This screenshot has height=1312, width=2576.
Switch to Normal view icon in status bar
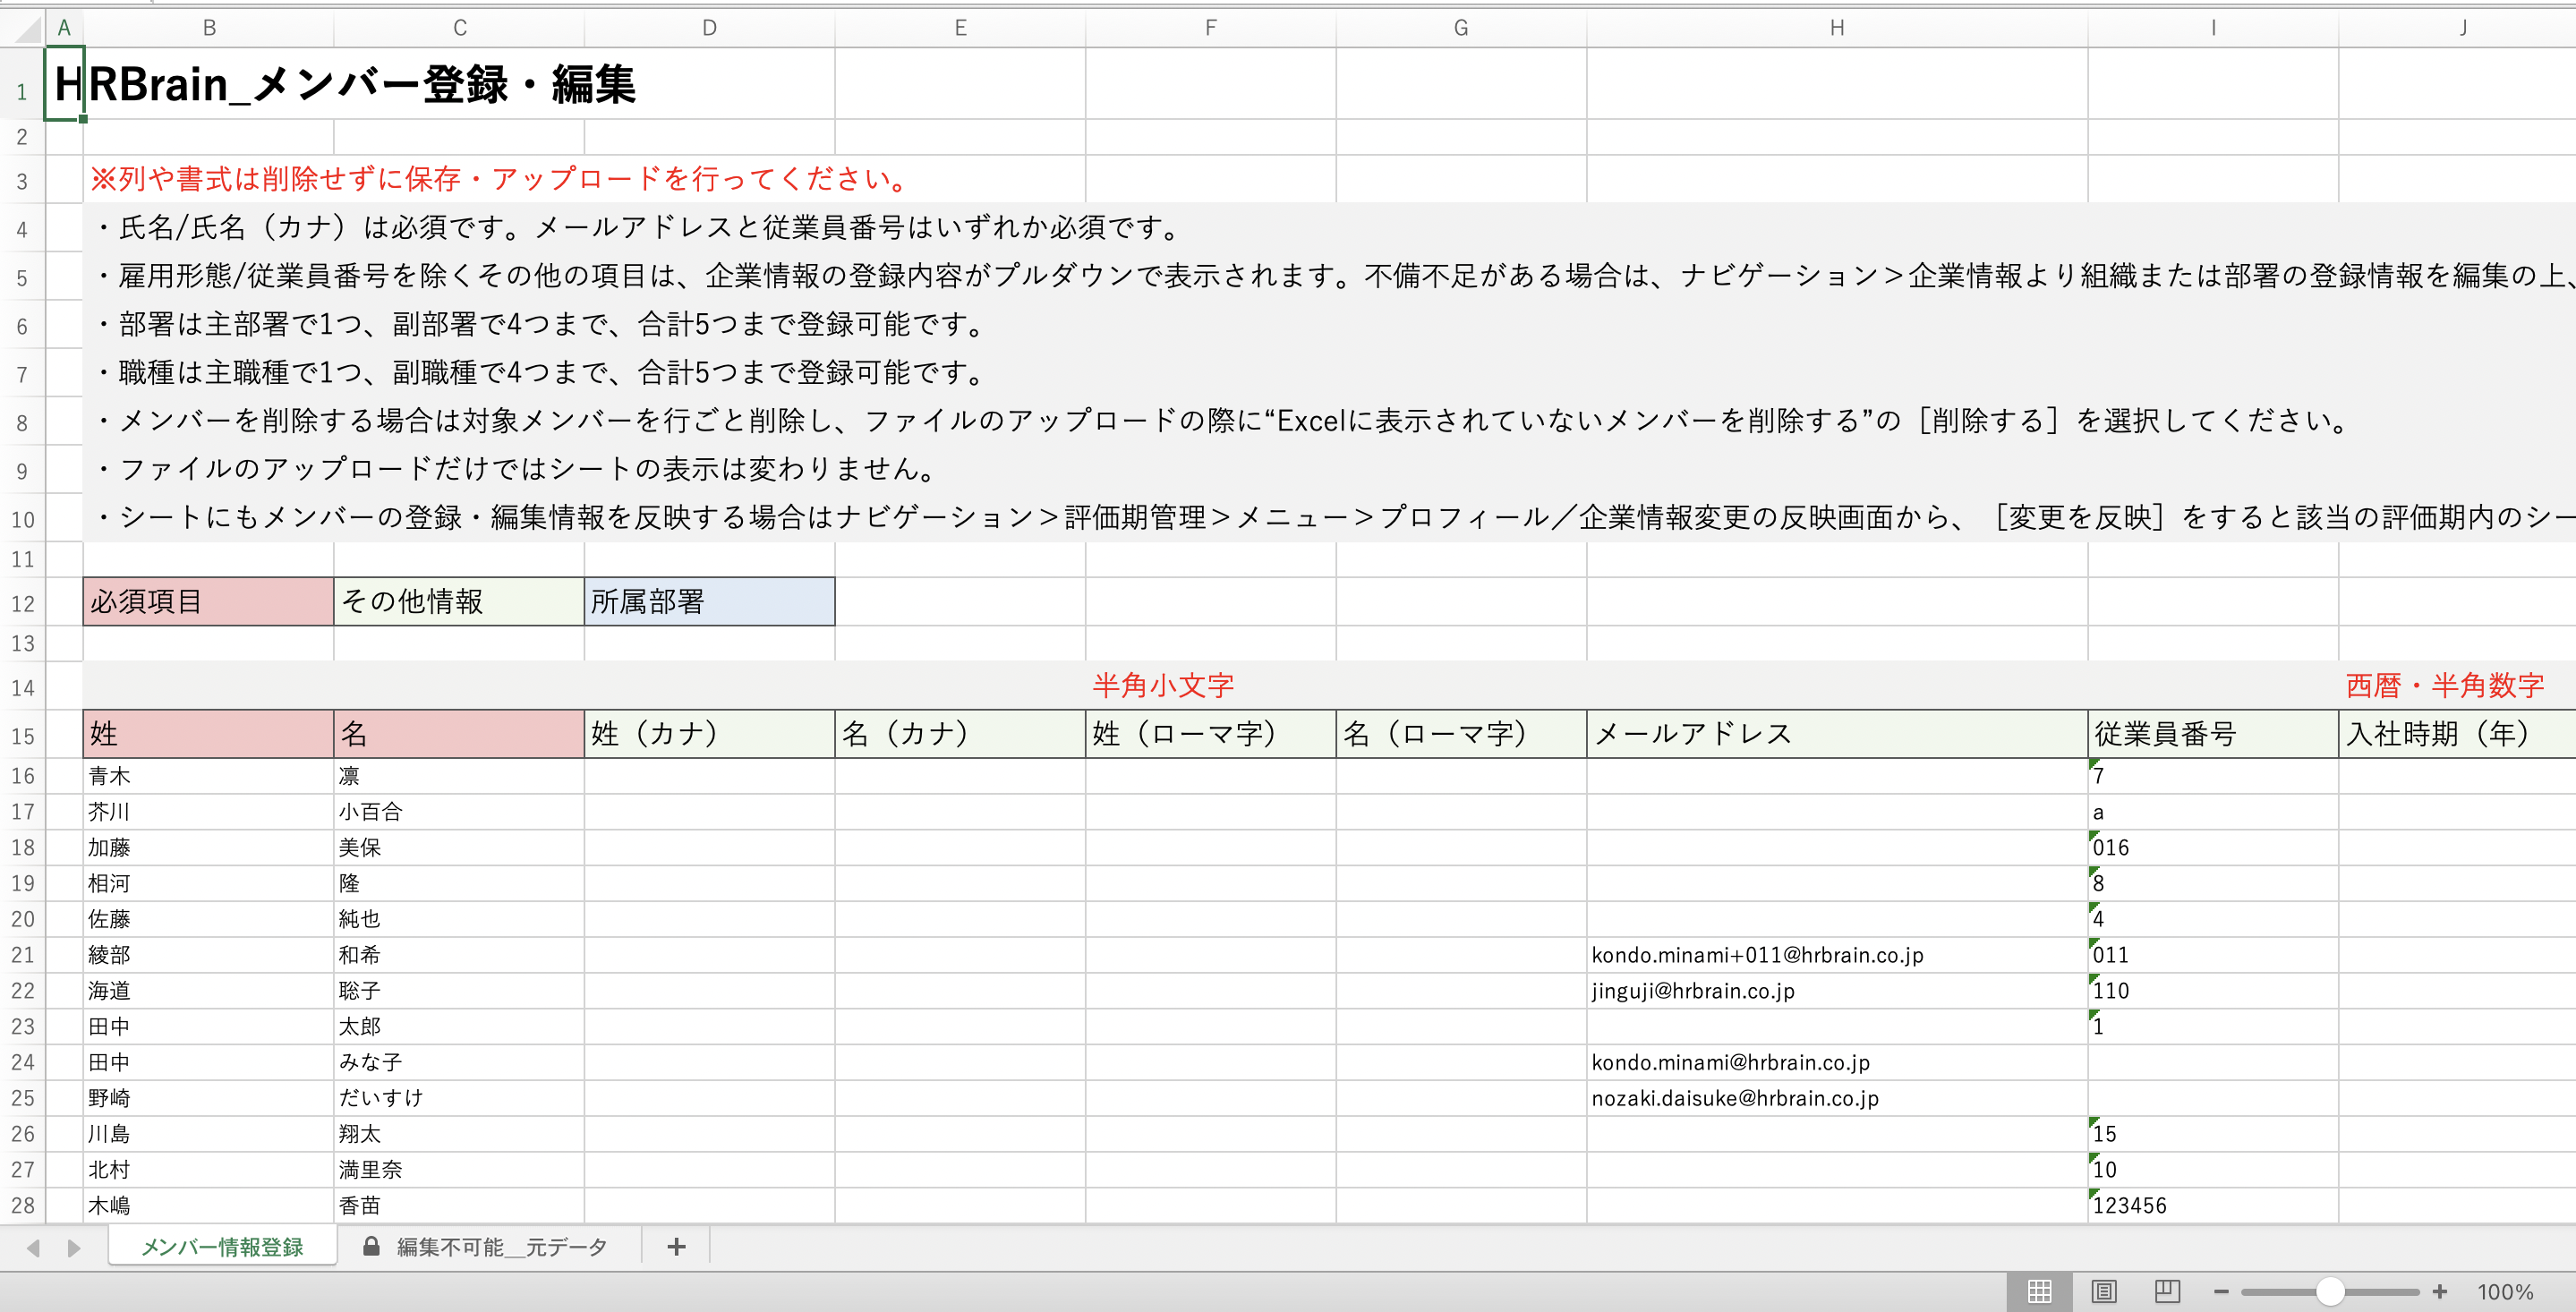(2039, 1291)
